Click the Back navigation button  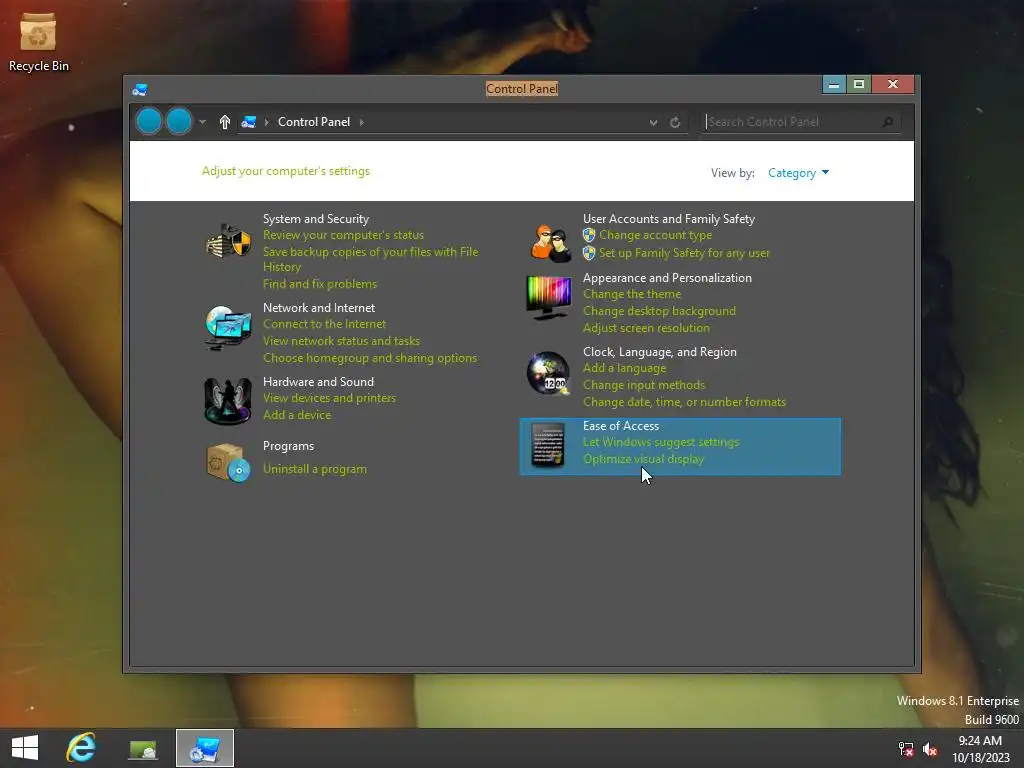(x=149, y=121)
